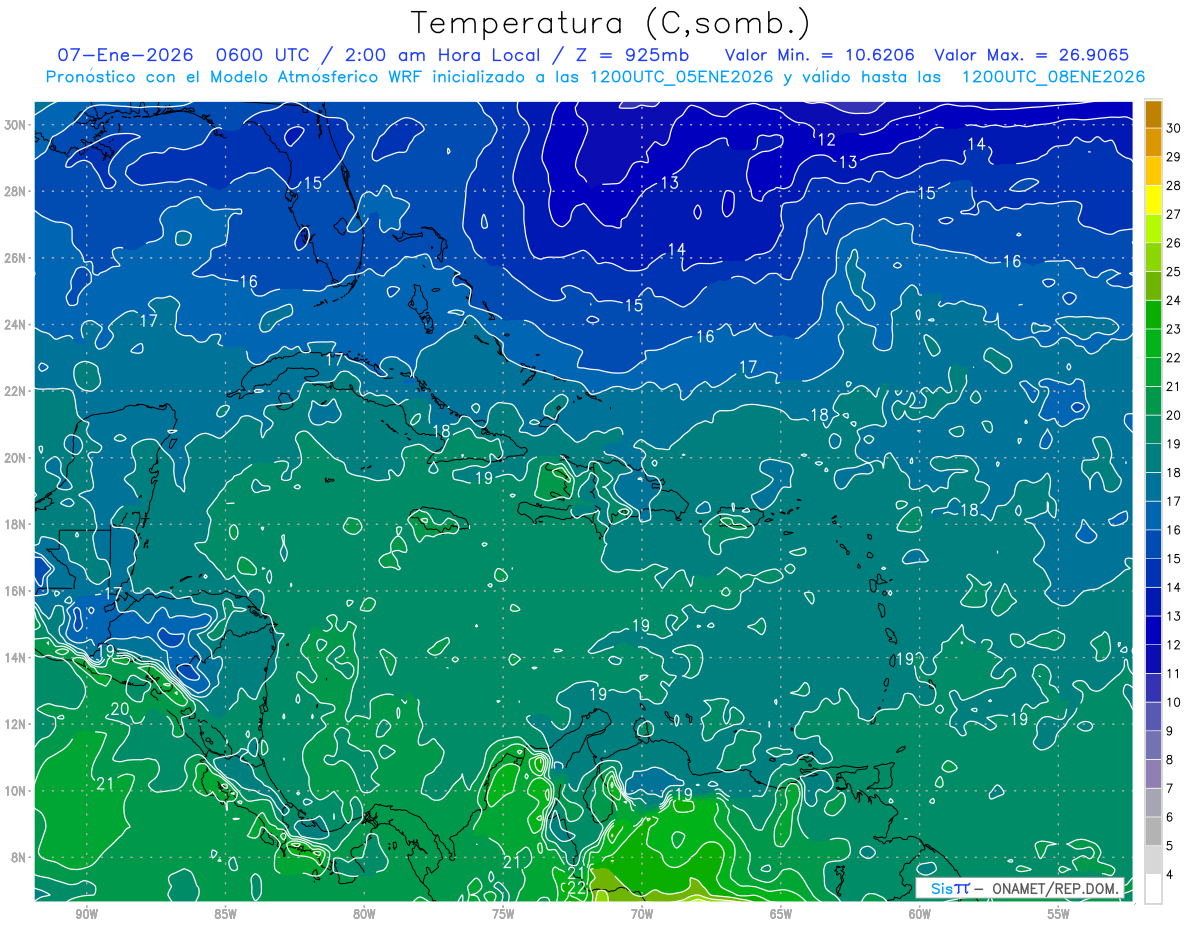Click the "16N" latitude axis label
This screenshot has height=927, width=1200.
(15, 591)
